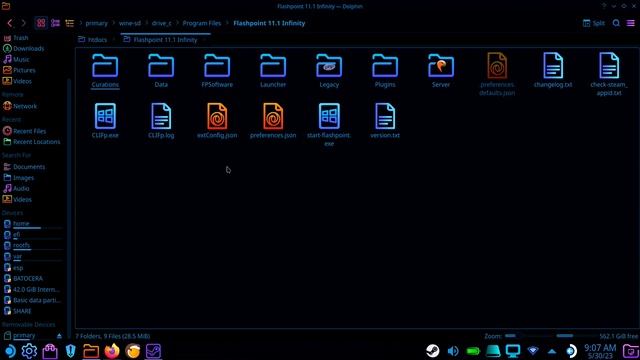Select the CLIFp.log file

click(x=161, y=121)
